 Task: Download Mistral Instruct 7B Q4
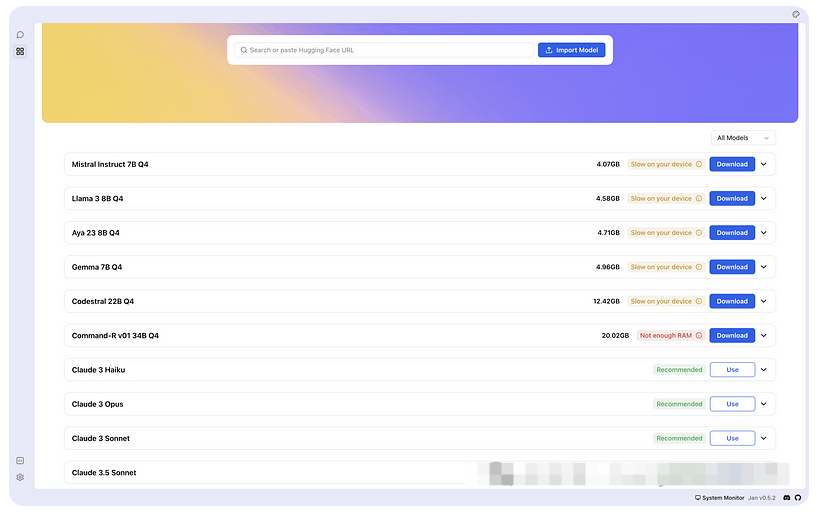(x=732, y=164)
